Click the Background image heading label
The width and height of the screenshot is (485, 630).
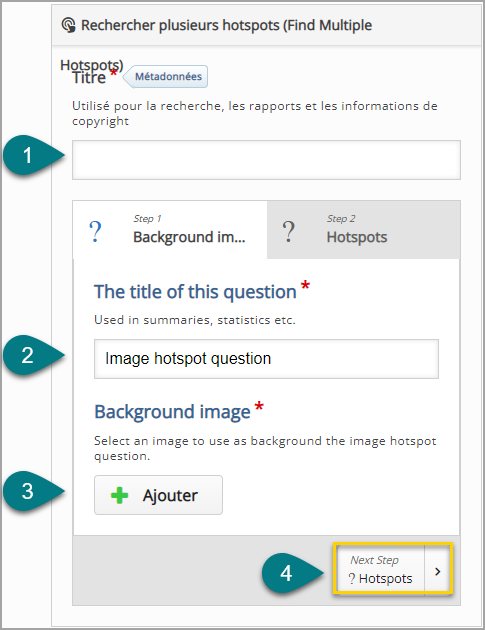tap(172, 412)
